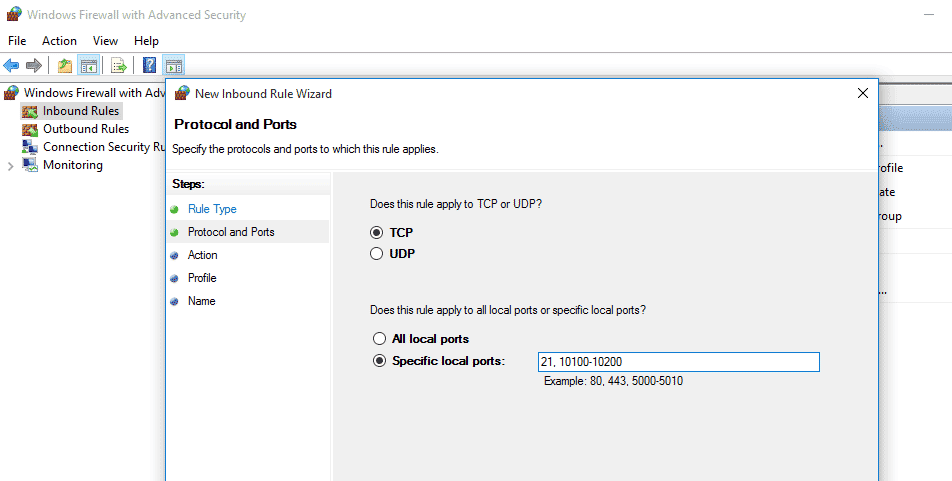Click the blue Back arrow in toolbar

(x=11, y=65)
